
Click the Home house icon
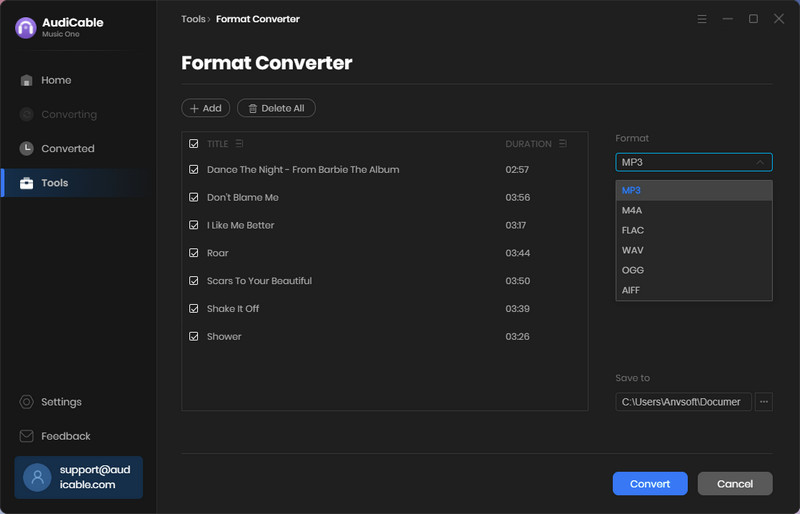27,80
